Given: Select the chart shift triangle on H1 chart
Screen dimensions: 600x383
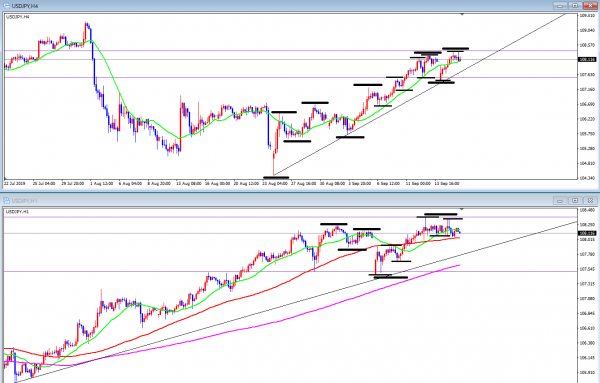Looking at the screenshot, I should click(462, 209).
